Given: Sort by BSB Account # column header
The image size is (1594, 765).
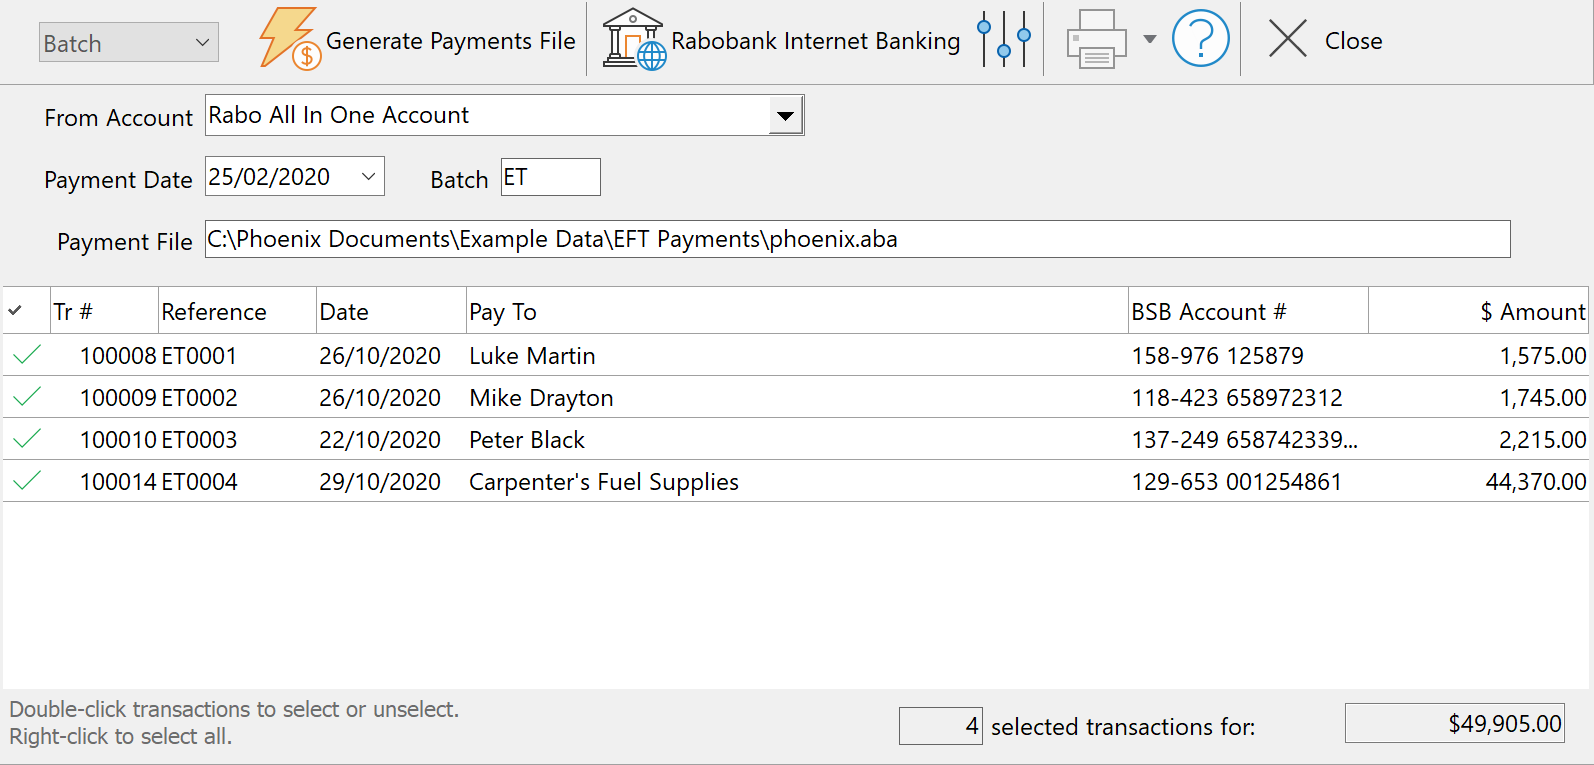Looking at the screenshot, I should click(x=1248, y=311).
